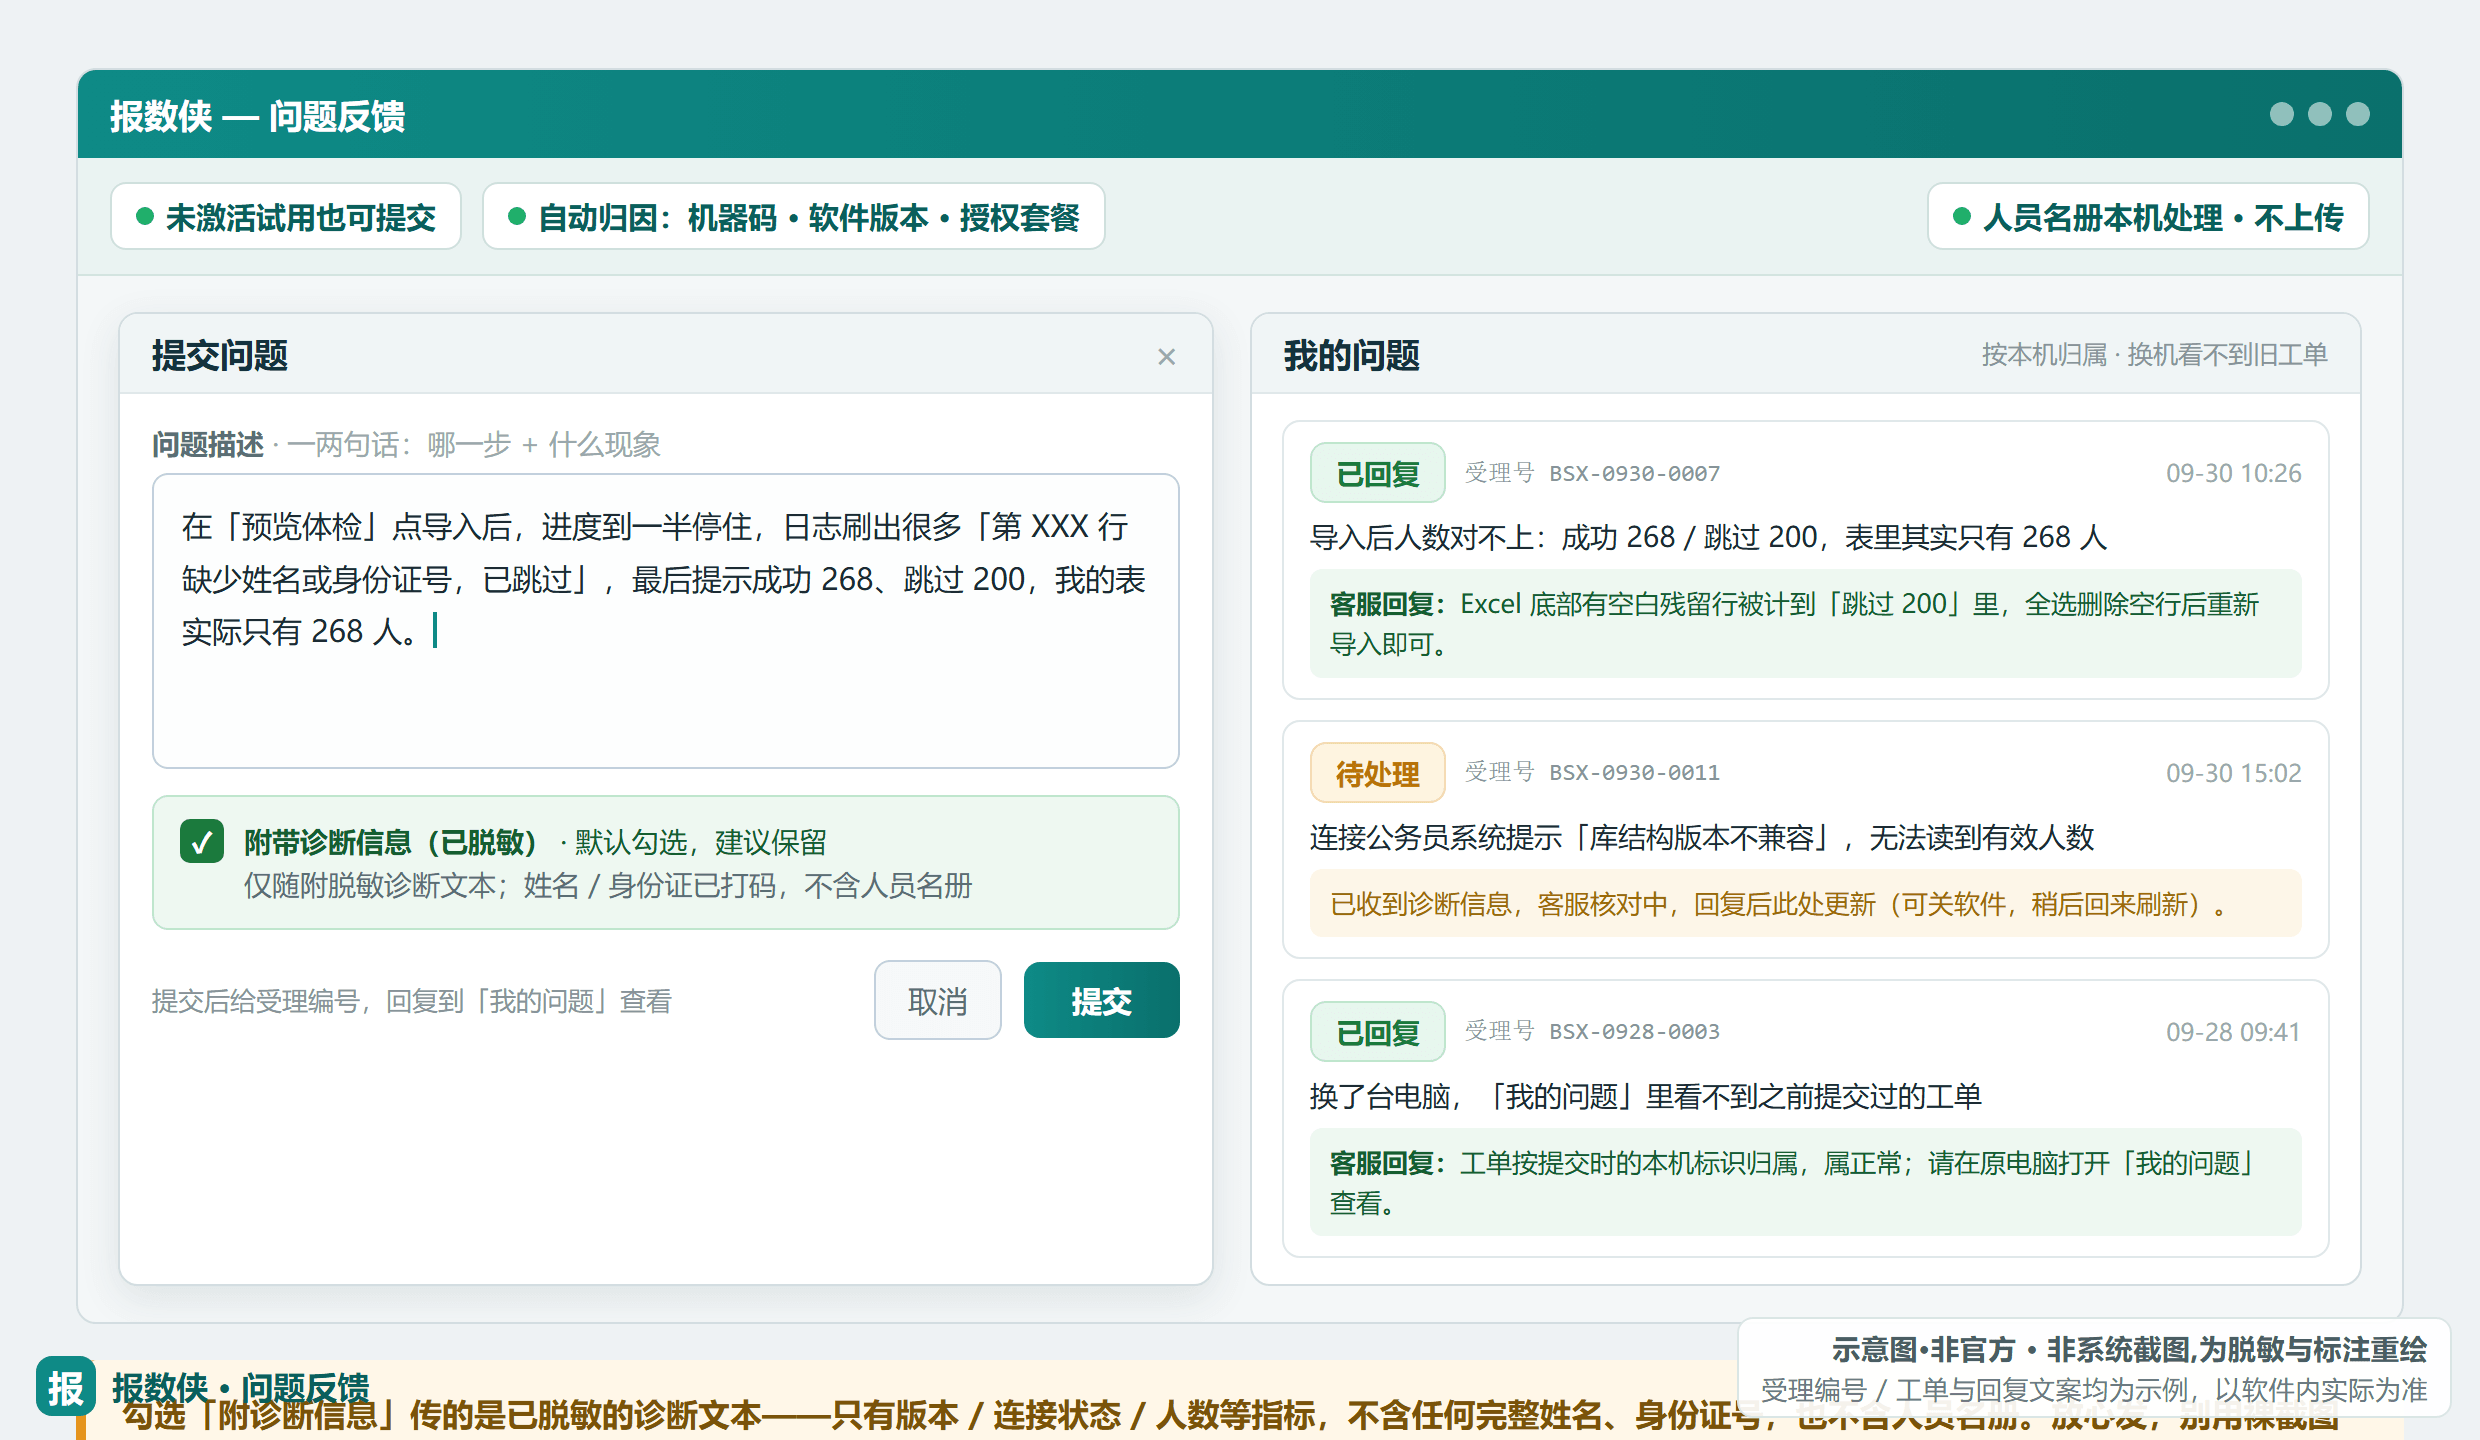
Task: Click the notice 已收到诊断信息，客服核对中
Action: [x=1805, y=904]
